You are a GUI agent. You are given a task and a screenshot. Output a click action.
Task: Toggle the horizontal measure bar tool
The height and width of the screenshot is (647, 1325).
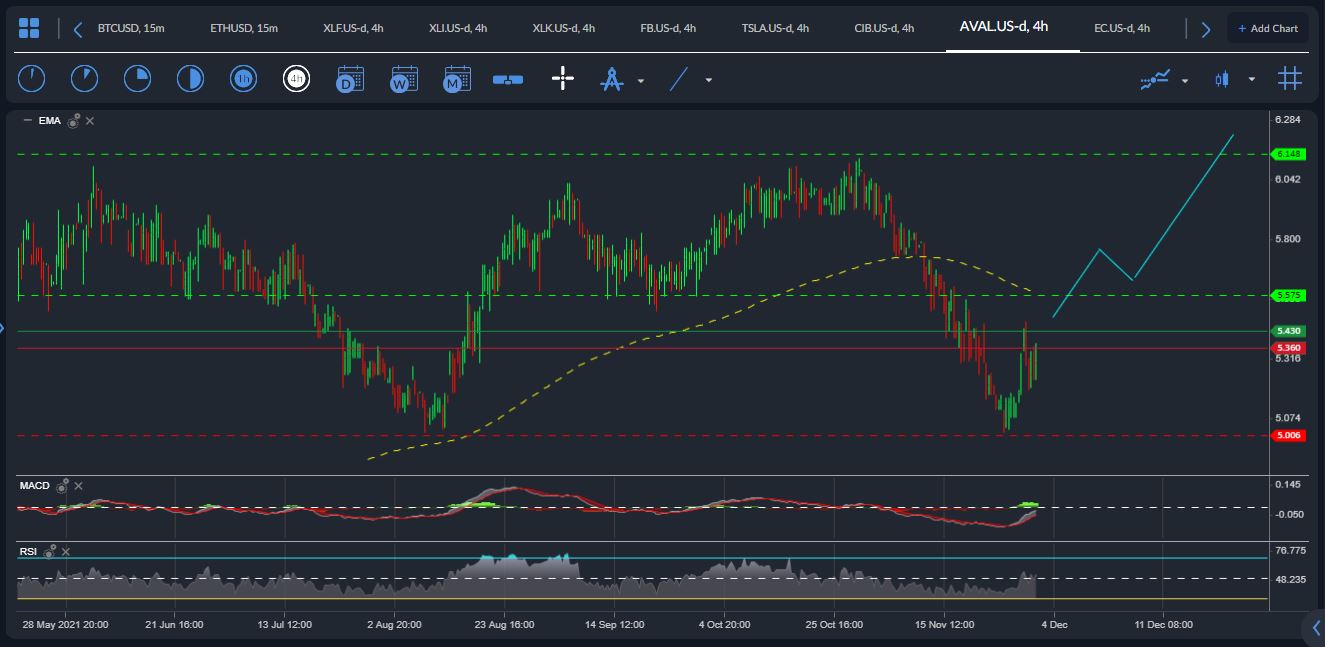tap(508, 79)
